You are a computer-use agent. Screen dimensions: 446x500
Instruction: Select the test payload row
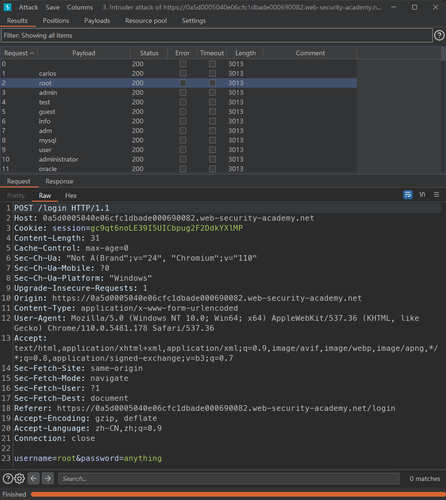click(x=179, y=102)
